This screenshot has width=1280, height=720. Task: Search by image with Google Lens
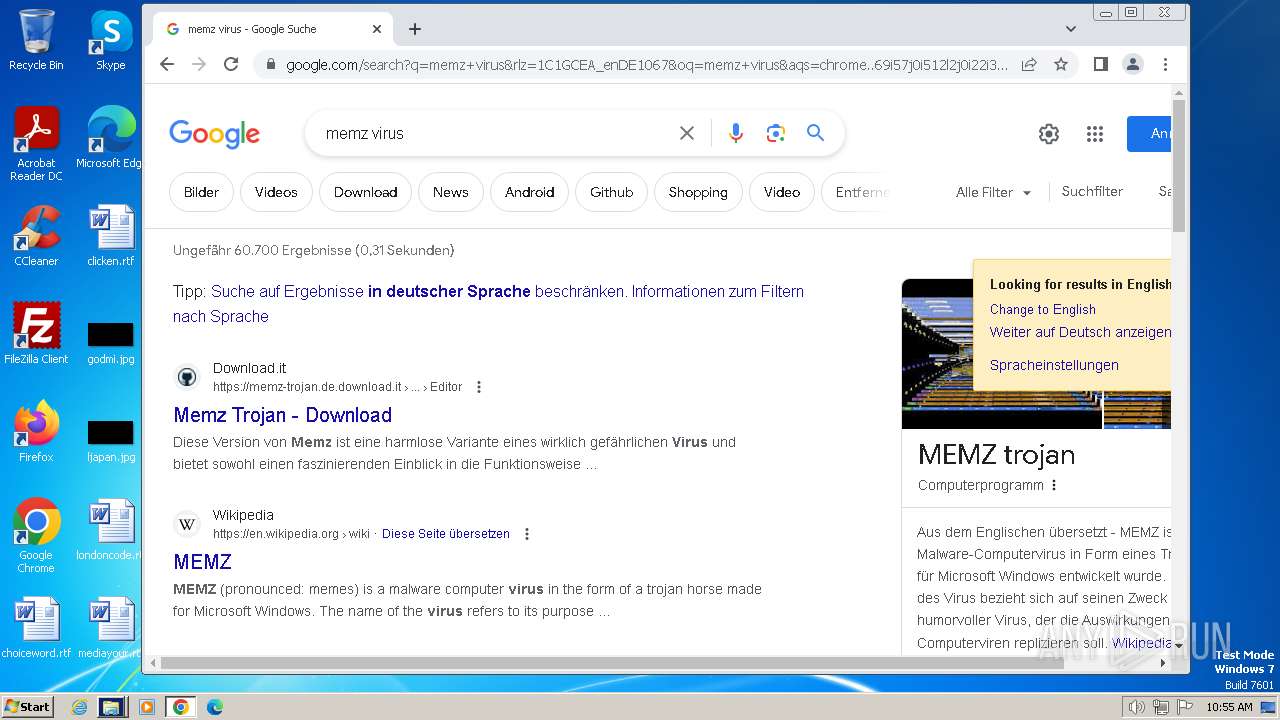point(775,133)
